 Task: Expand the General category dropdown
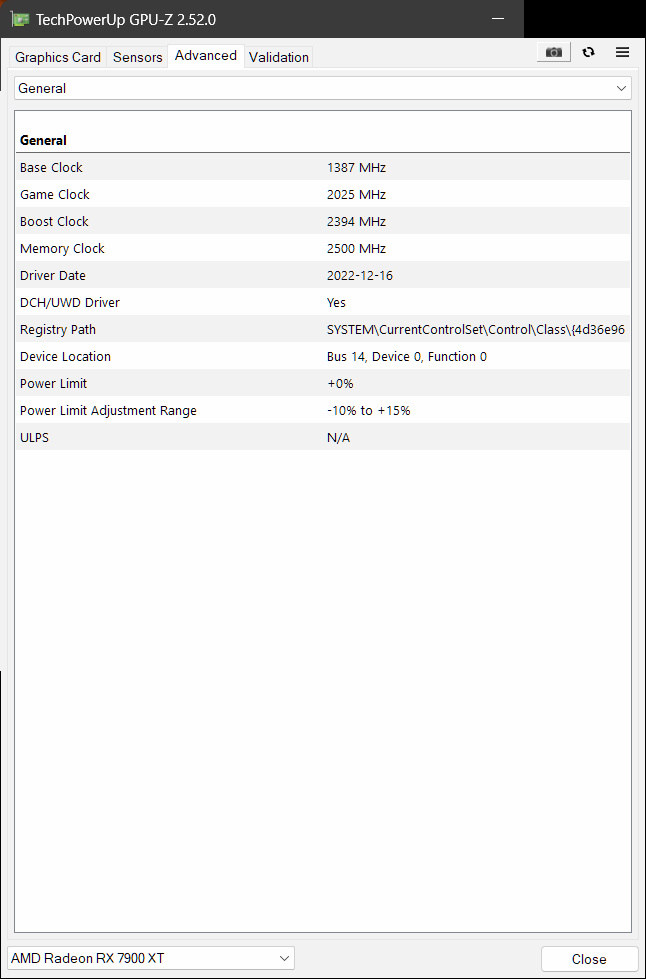tap(322, 88)
